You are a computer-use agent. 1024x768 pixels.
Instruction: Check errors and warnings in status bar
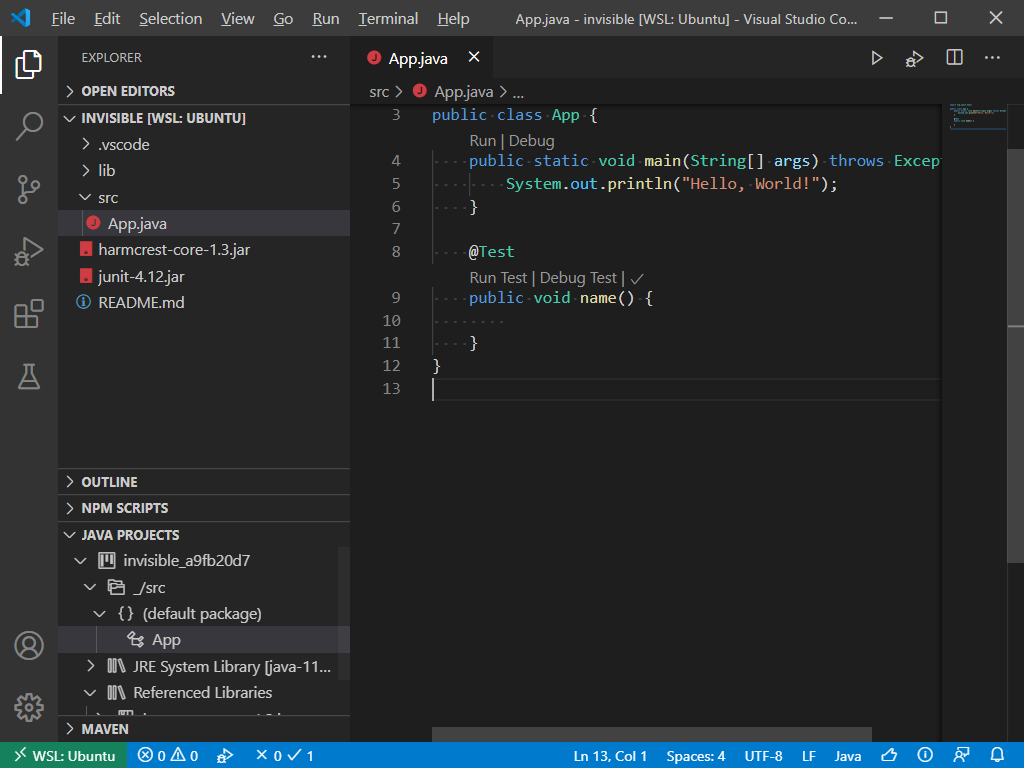167,755
